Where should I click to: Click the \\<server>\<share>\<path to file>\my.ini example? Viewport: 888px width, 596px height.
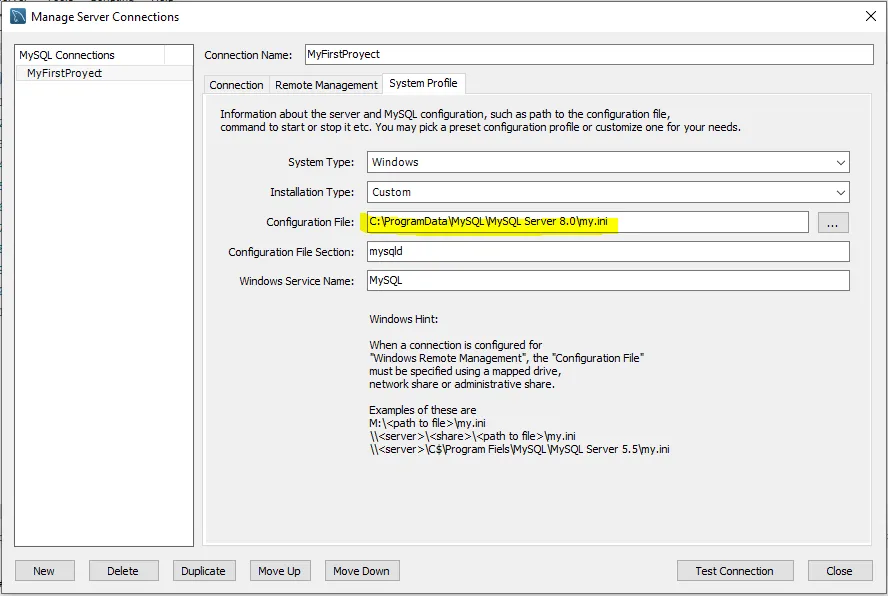pos(472,436)
